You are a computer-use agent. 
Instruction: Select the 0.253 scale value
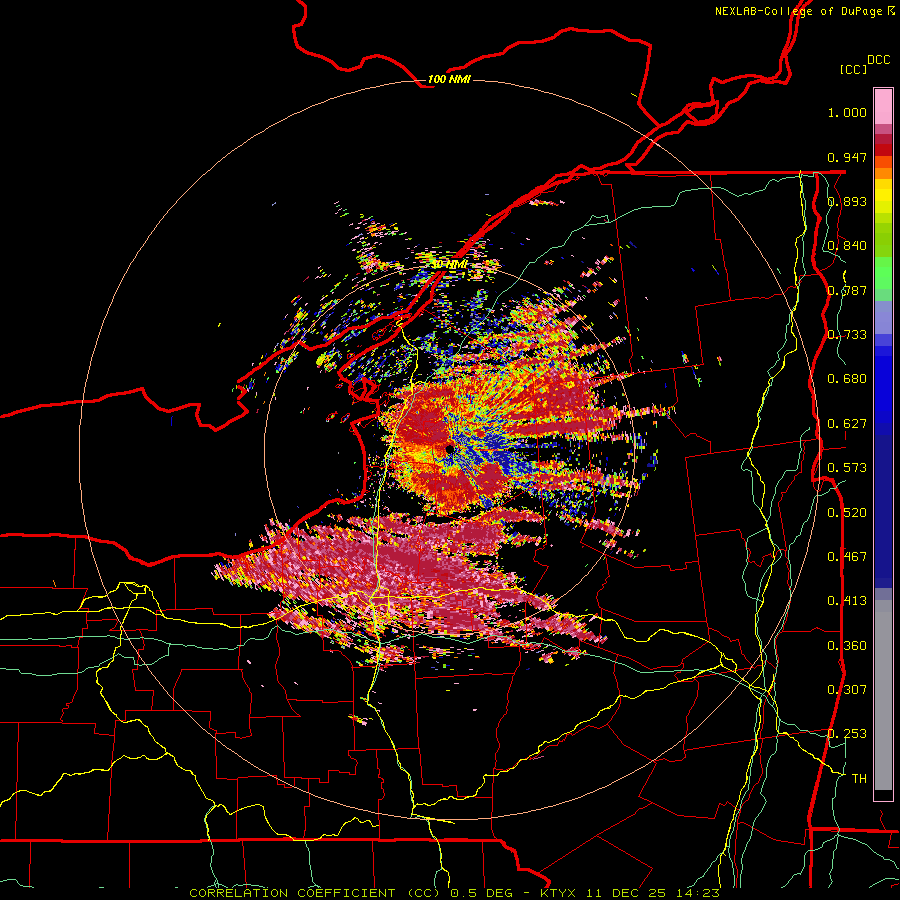847,734
